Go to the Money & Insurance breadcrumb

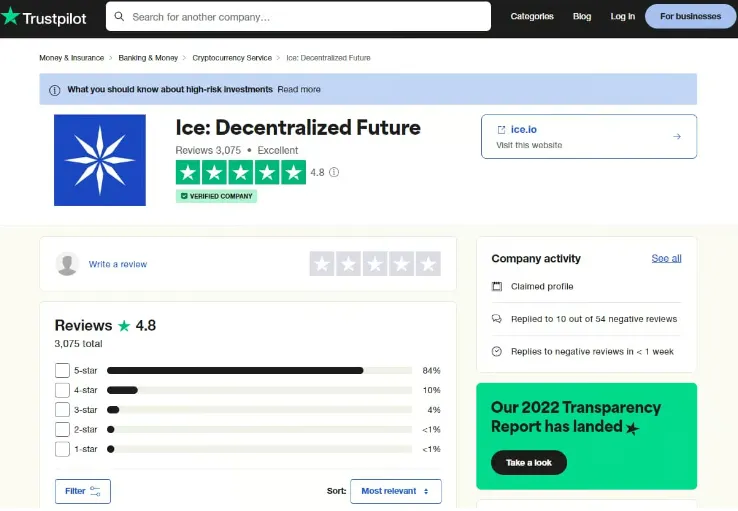coord(72,58)
